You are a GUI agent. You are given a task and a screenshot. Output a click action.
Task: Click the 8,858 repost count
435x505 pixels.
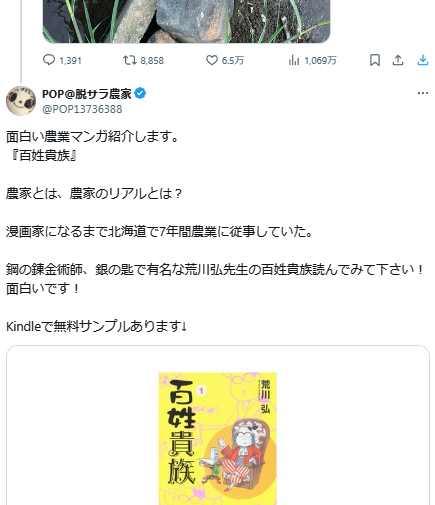tap(152, 61)
